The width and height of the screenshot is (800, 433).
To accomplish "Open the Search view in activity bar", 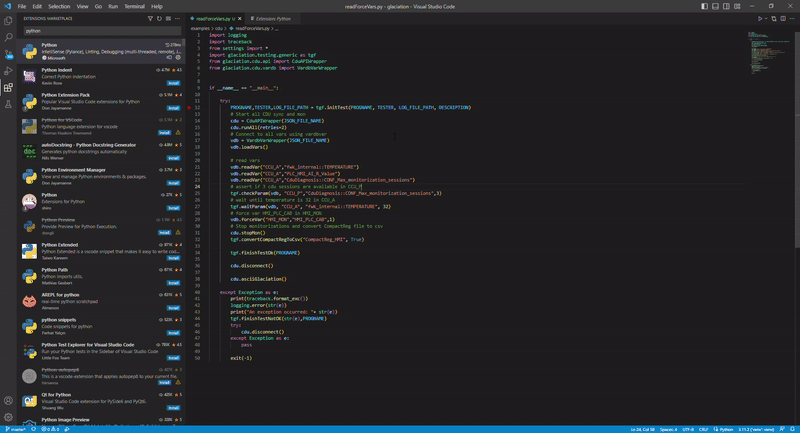I will (8, 37).
